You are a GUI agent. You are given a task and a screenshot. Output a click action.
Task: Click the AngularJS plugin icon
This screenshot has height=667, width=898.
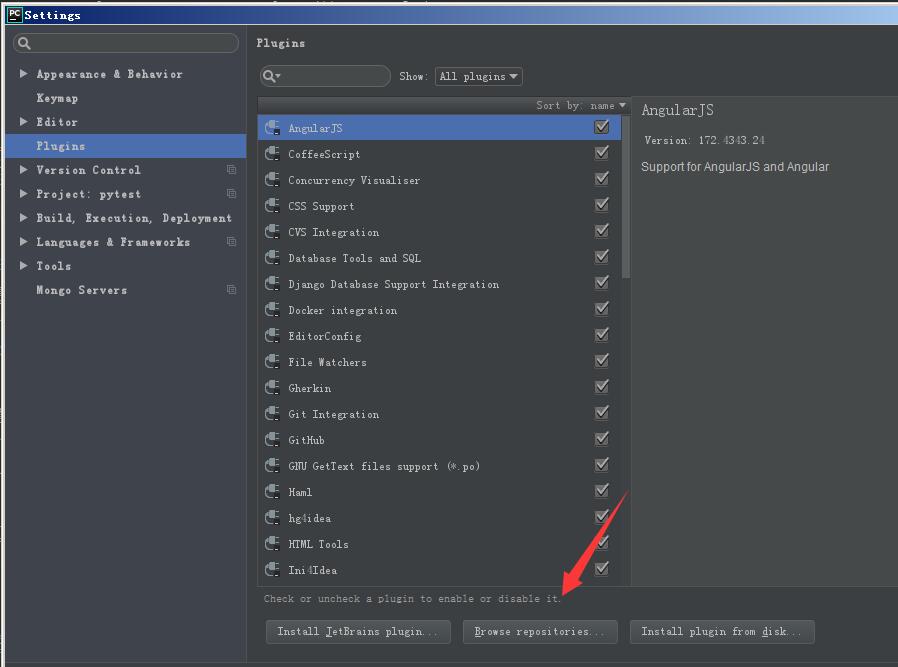[272, 128]
